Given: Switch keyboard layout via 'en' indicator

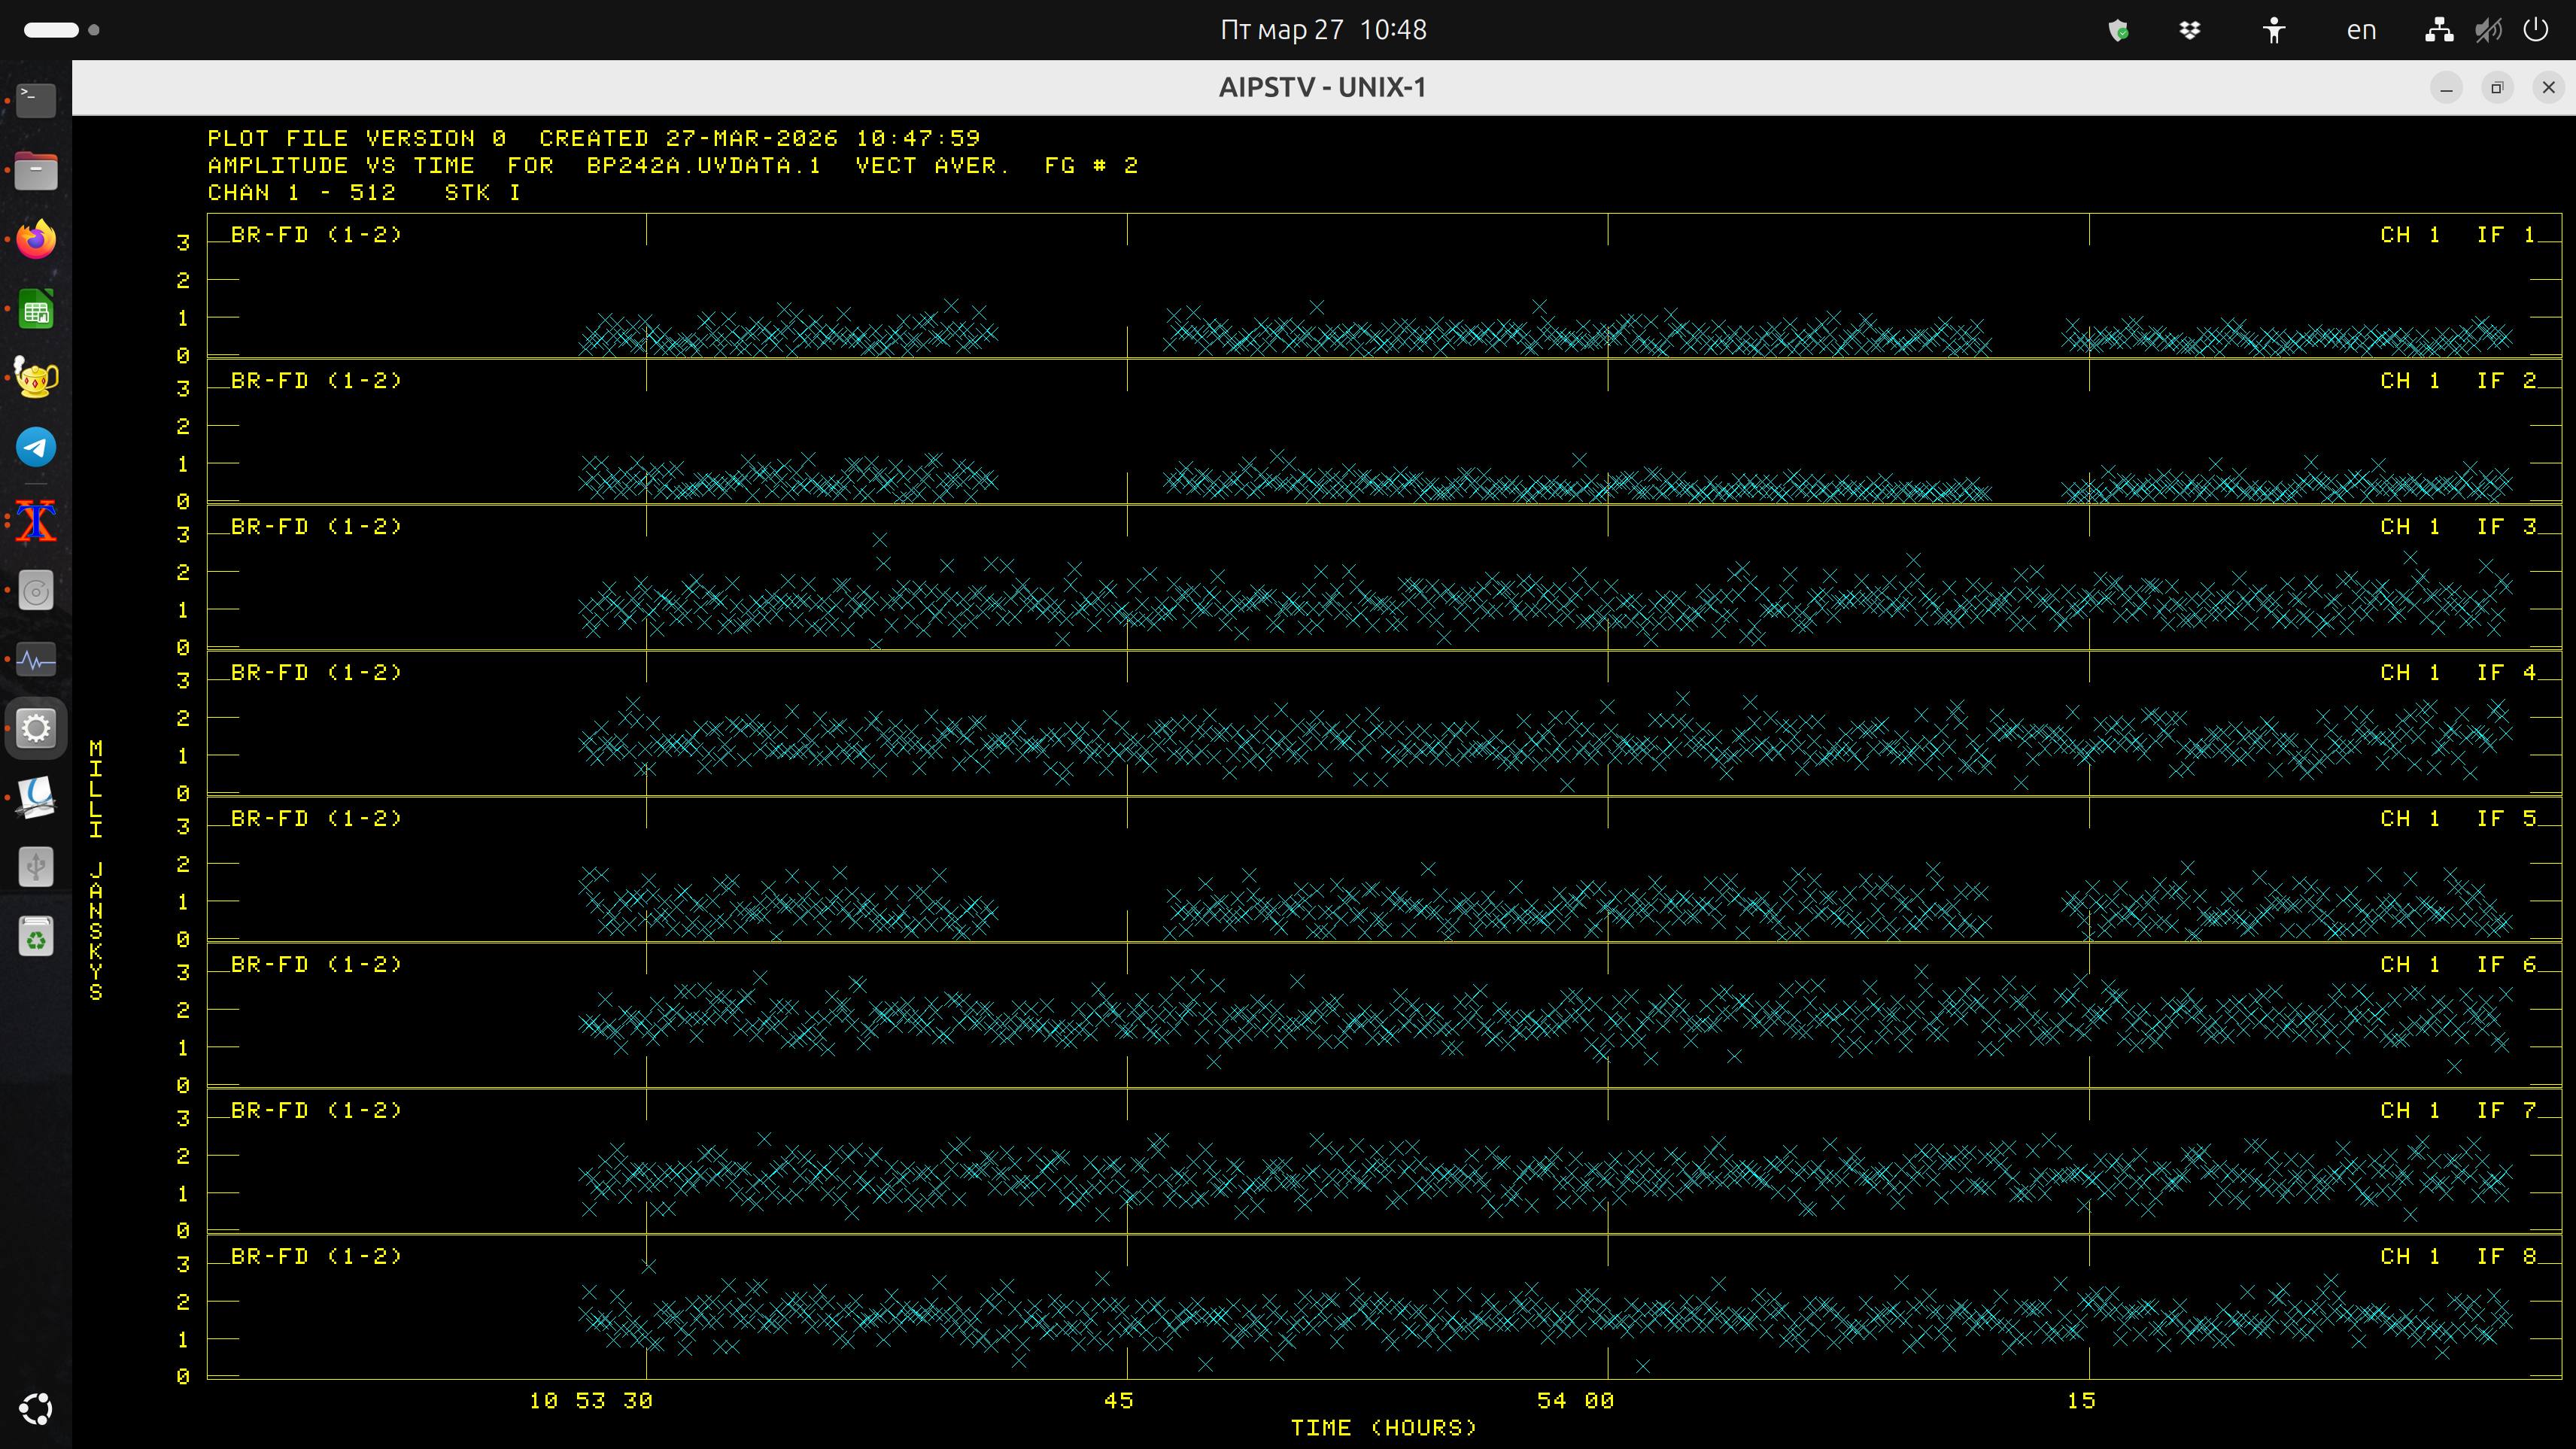Looking at the screenshot, I should click(2361, 30).
